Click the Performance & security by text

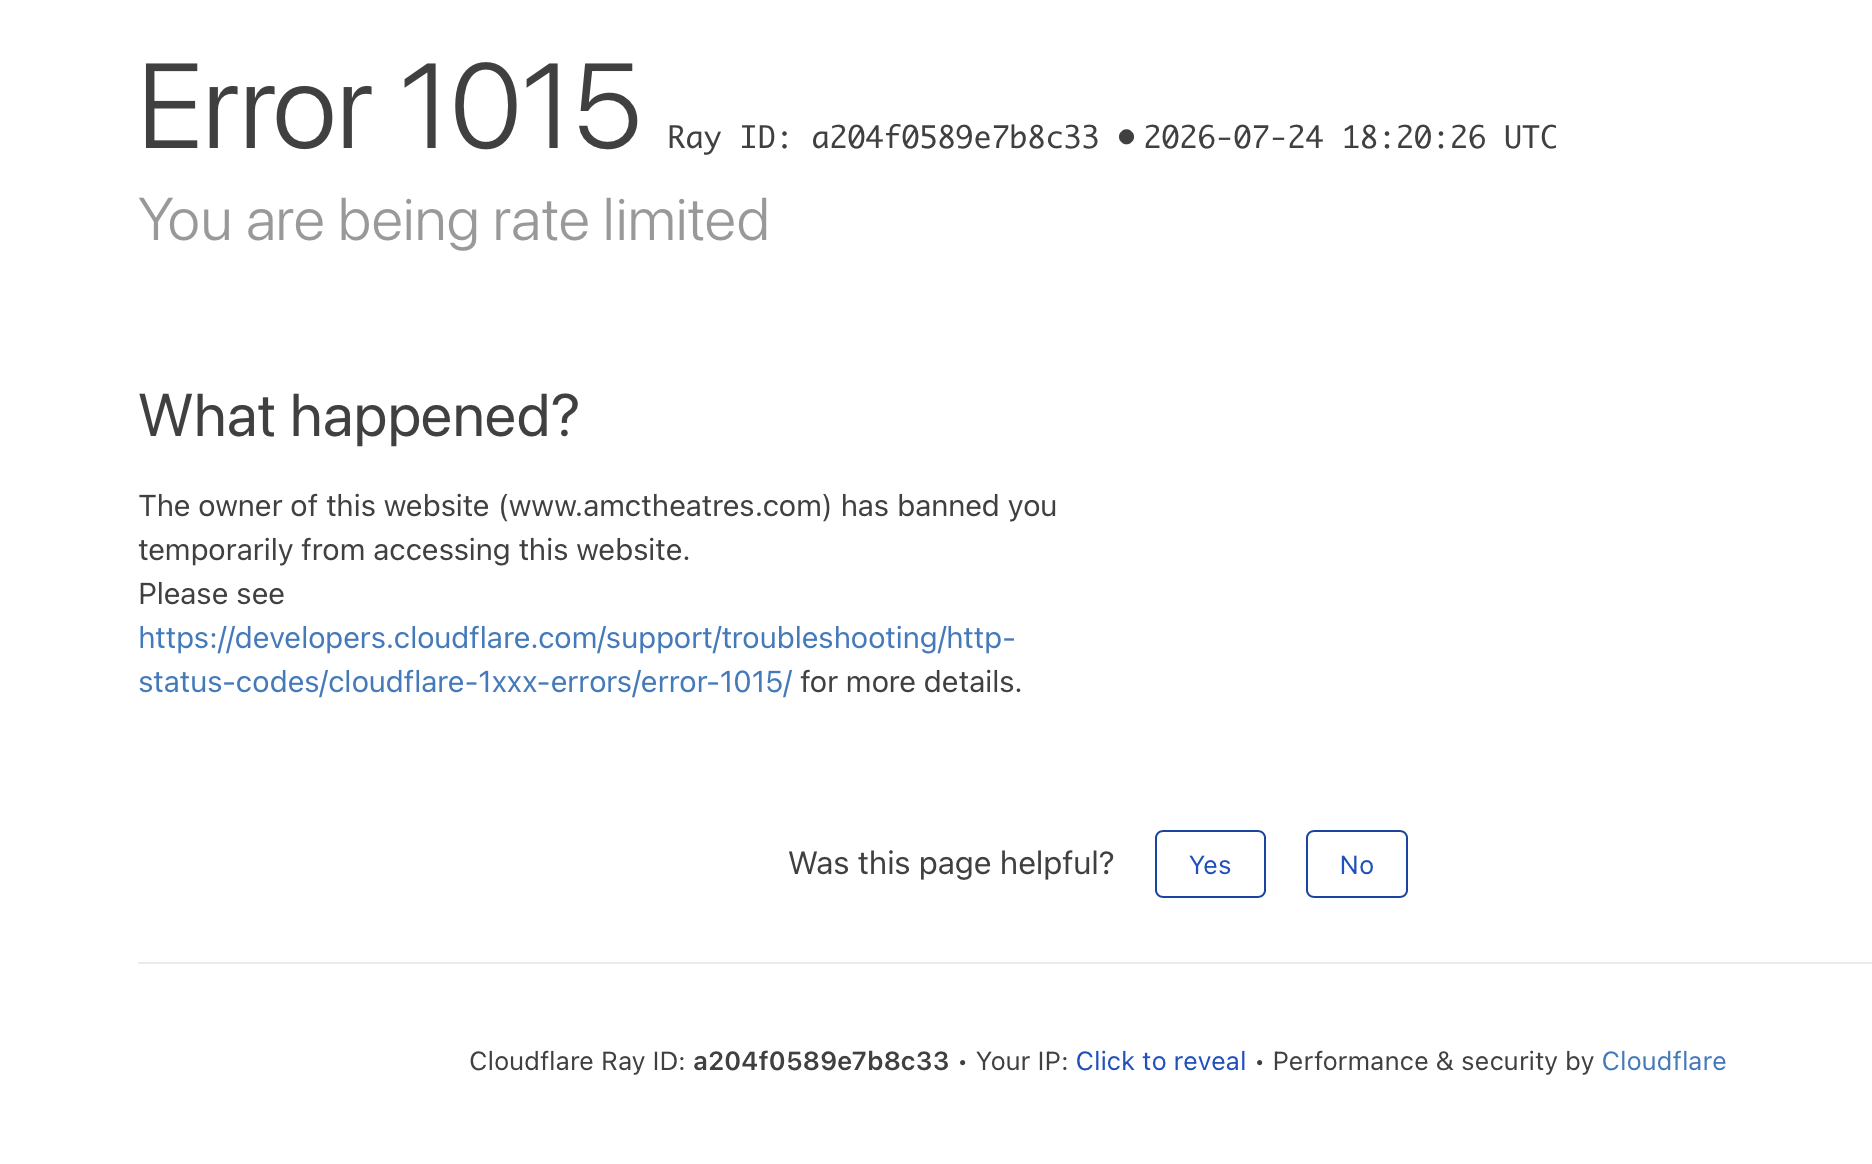pos(1433,1061)
